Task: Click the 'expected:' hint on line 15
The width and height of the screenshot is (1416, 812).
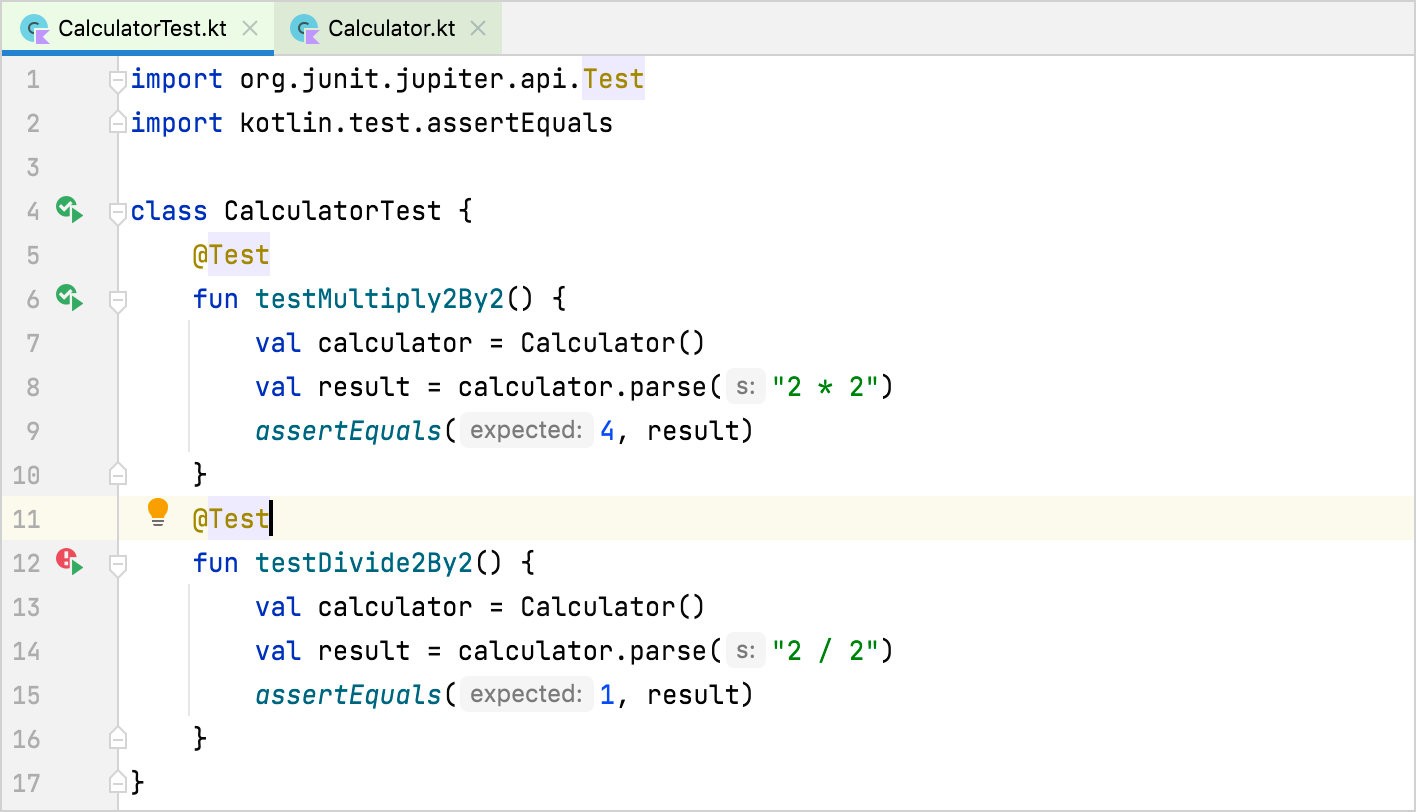Action: click(526, 695)
